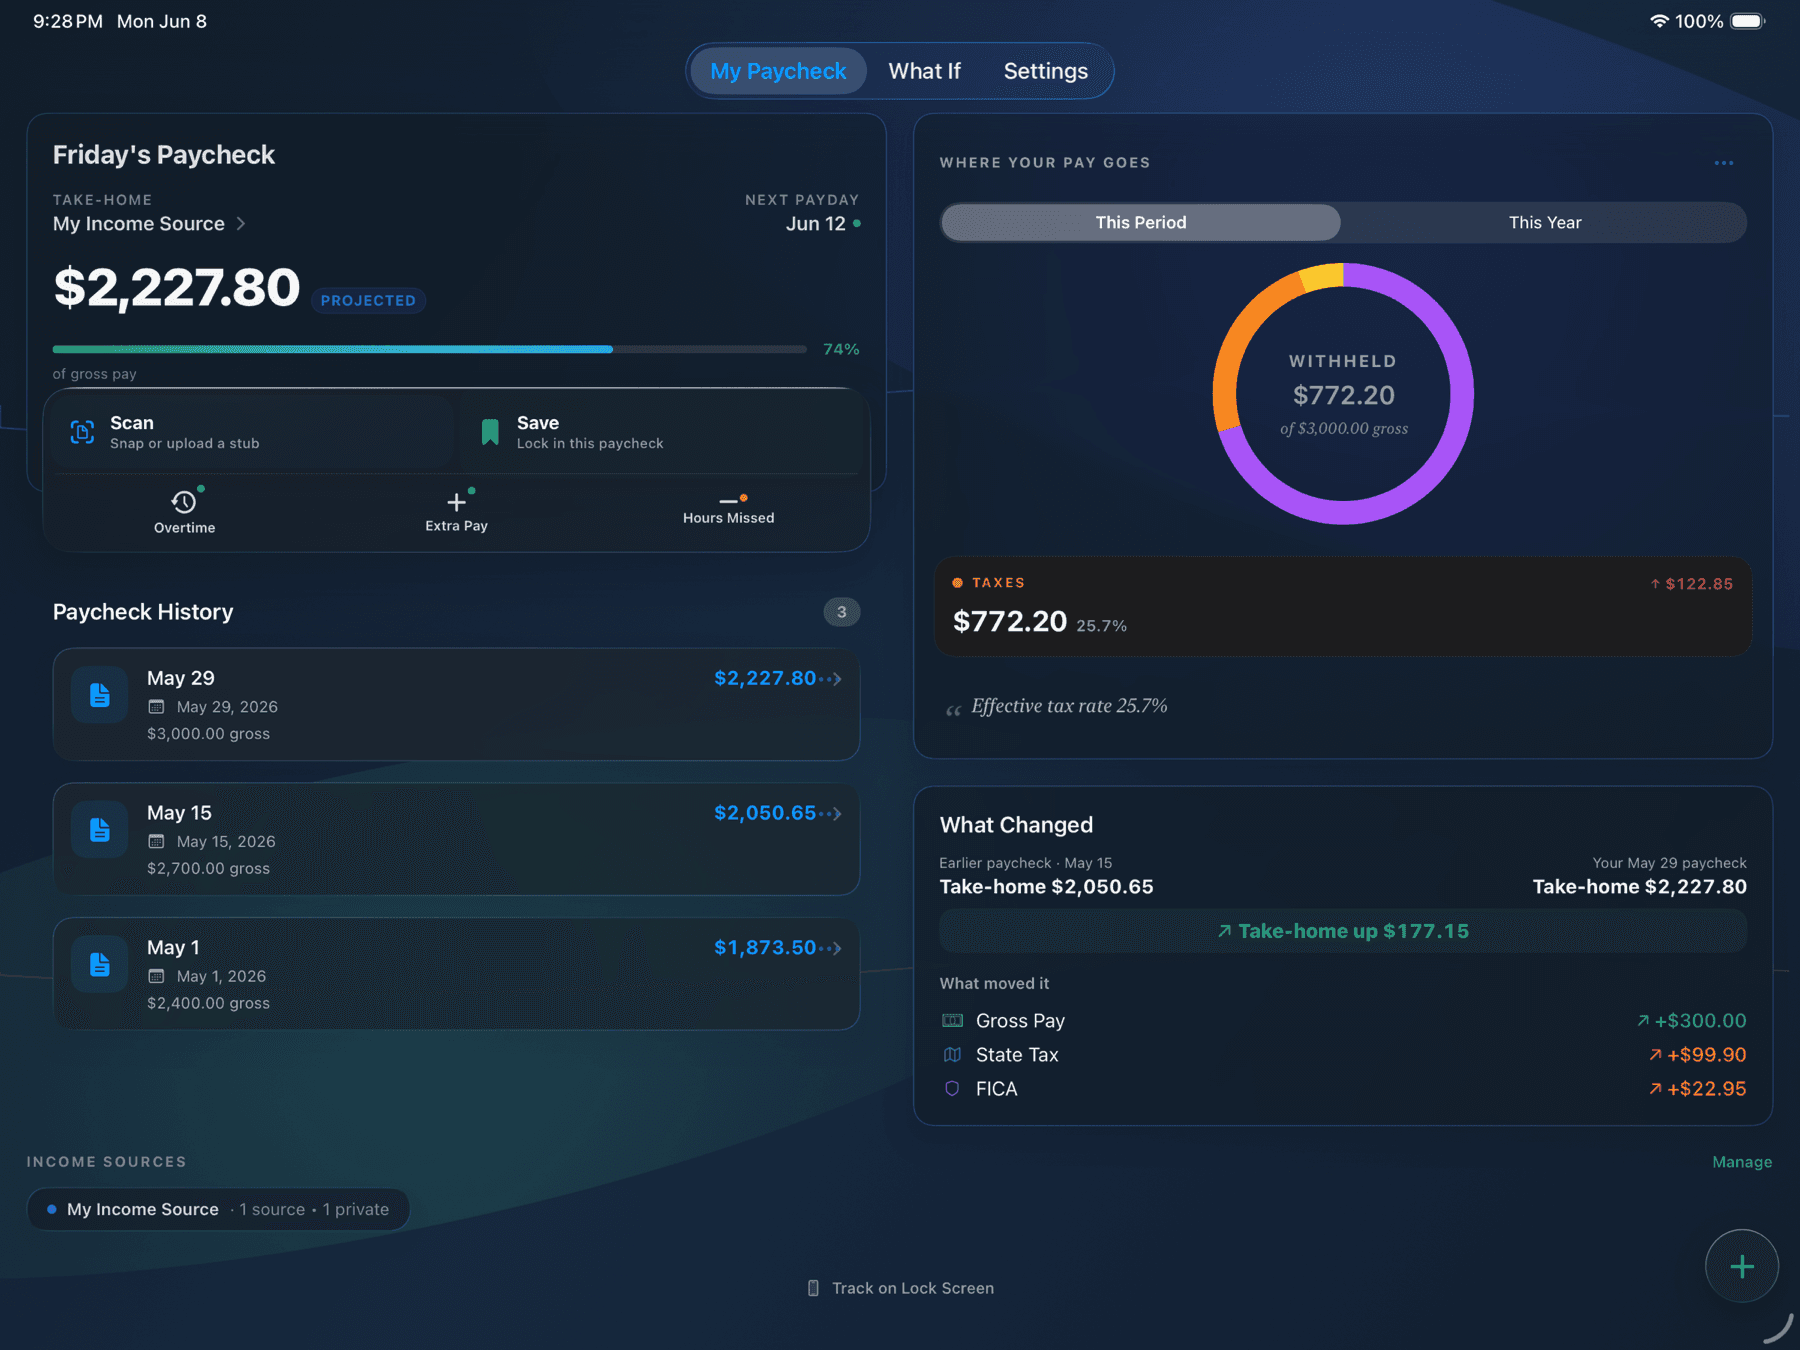Click the State Tax map icon
Viewport: 1800px width, 1350px height.
[x=952, y=1055]
